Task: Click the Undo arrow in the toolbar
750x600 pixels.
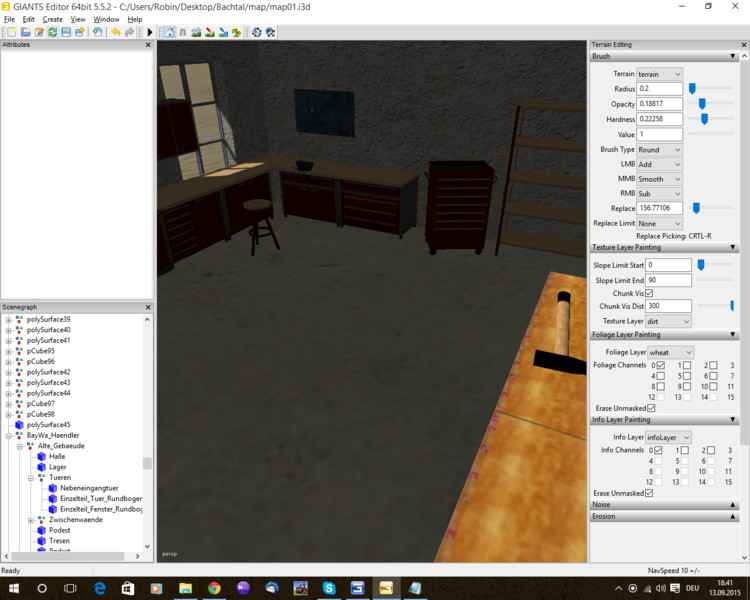Action: click(116, 32)
